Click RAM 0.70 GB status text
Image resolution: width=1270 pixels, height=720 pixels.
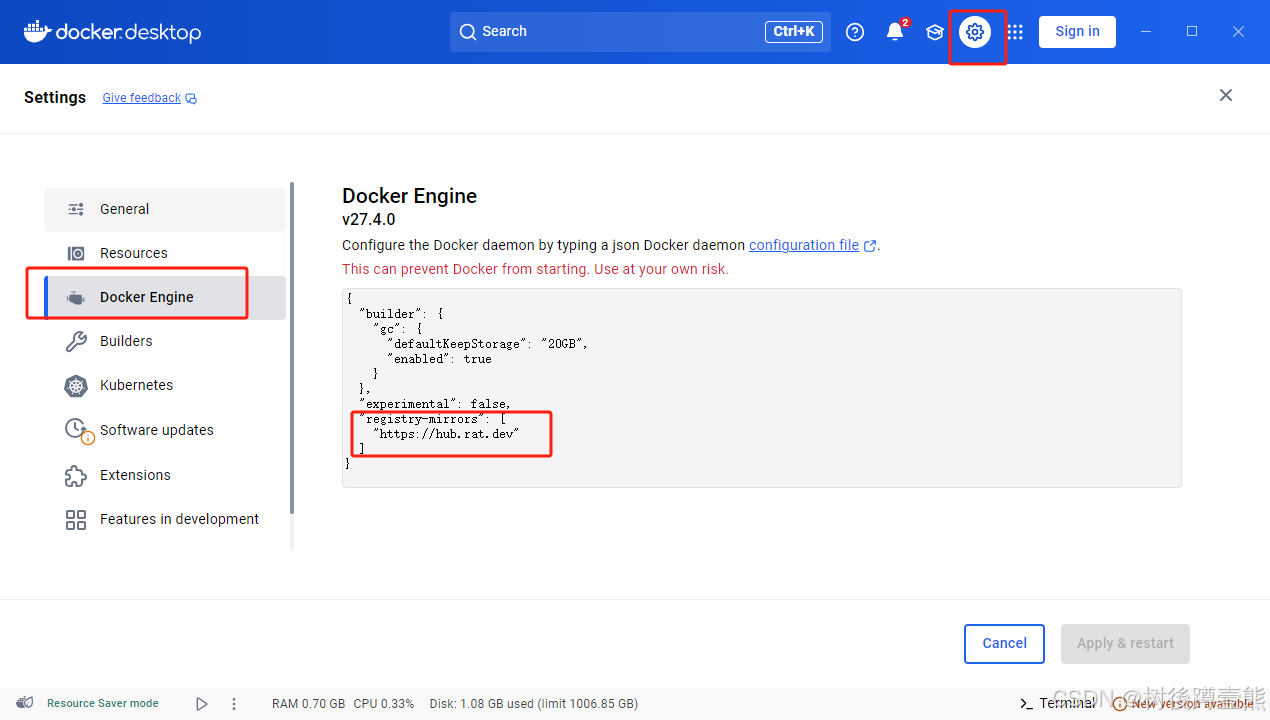pyautogui.click(x=308, y=704)
